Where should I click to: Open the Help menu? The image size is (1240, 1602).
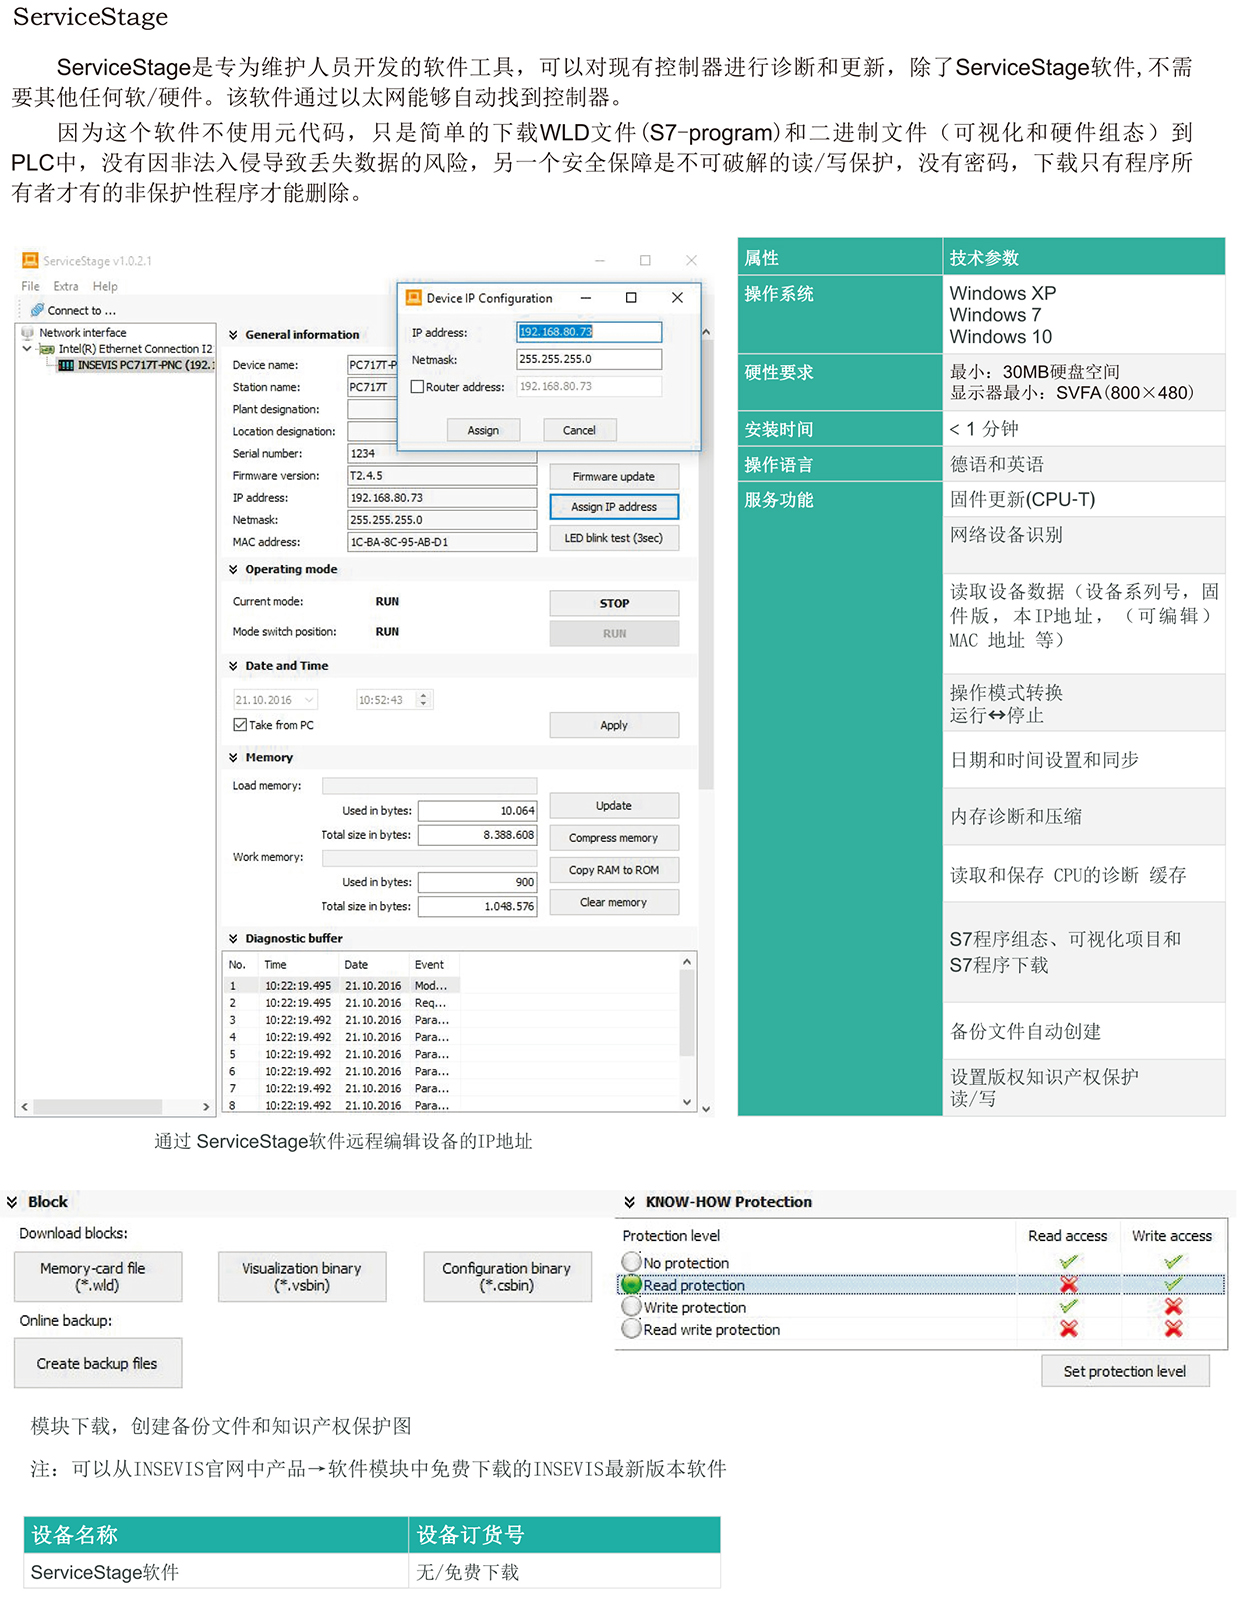[105, 286]
